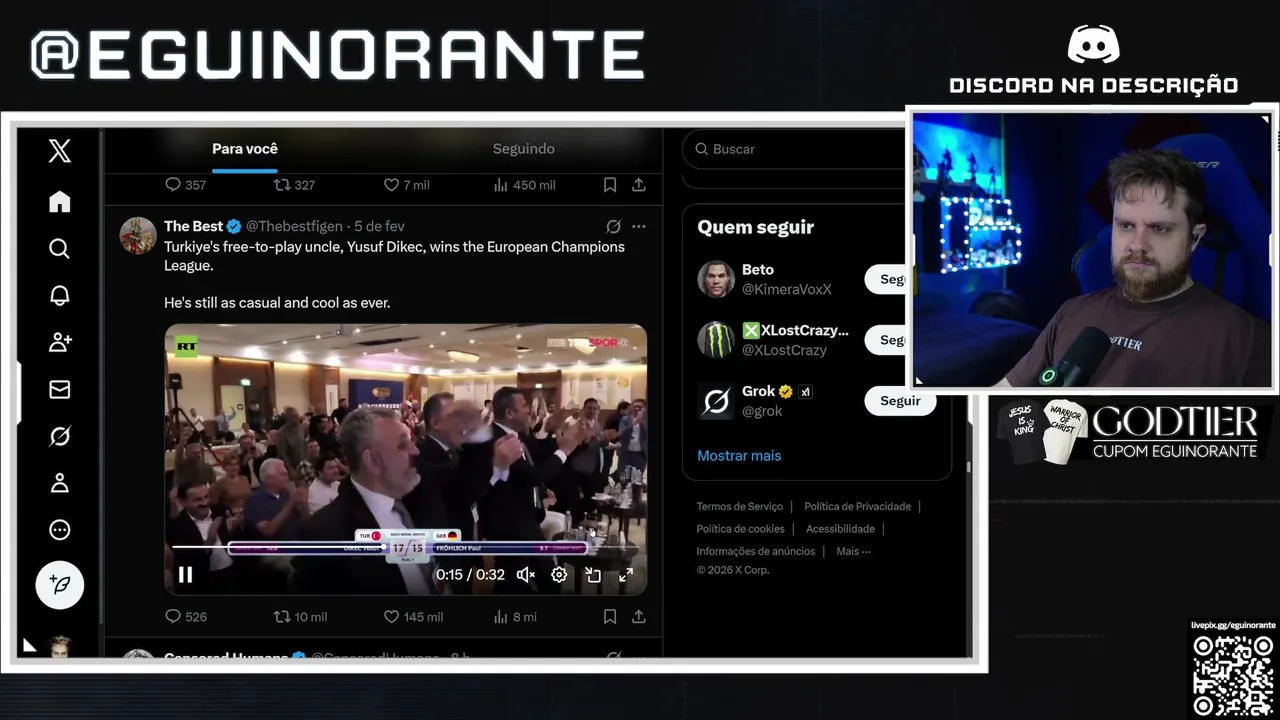This screenshot has width=1280, height=720.
Task: Open Termos de Serviço link
Action: (740, 507)
